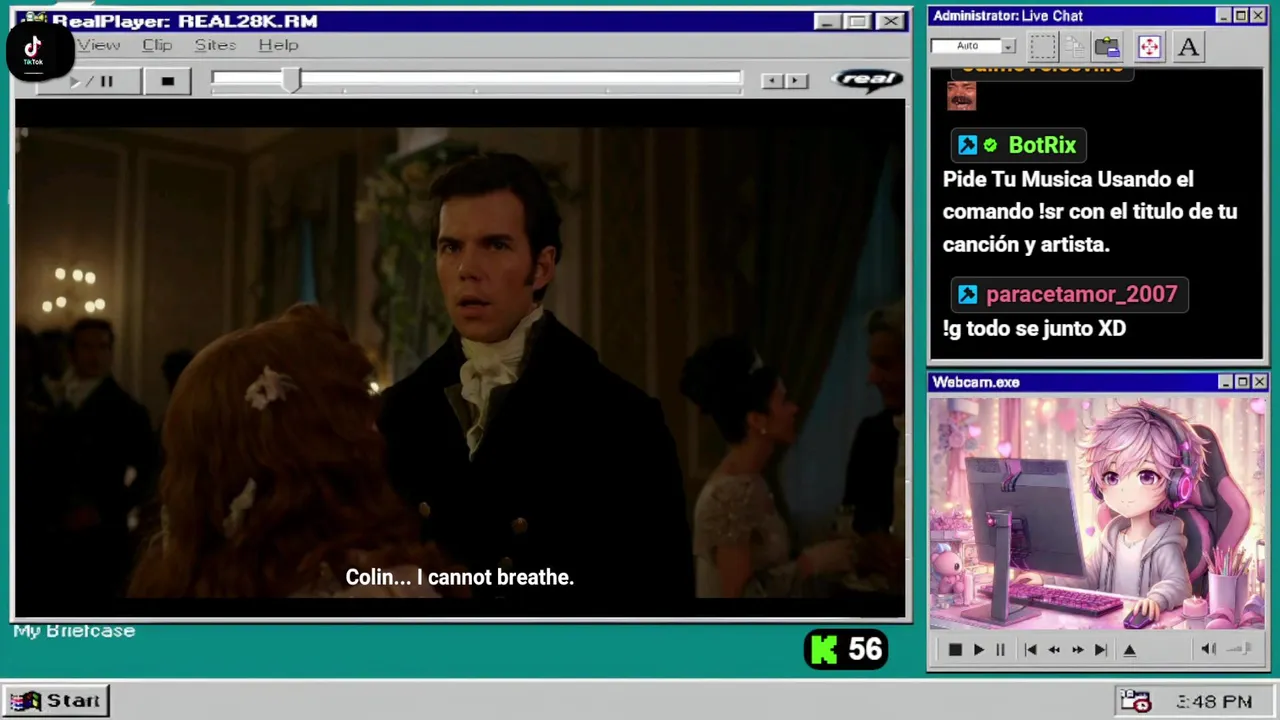Stop the RealPlayer clip
The height and width of the screenshot is (720, 1280).
pyautogui.click(x=167, y=81)
